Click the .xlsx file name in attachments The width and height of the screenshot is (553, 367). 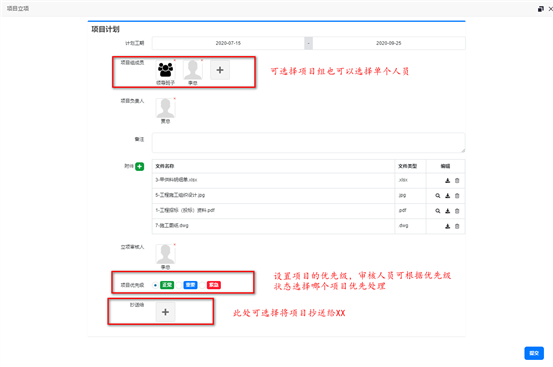pos(176,180)
